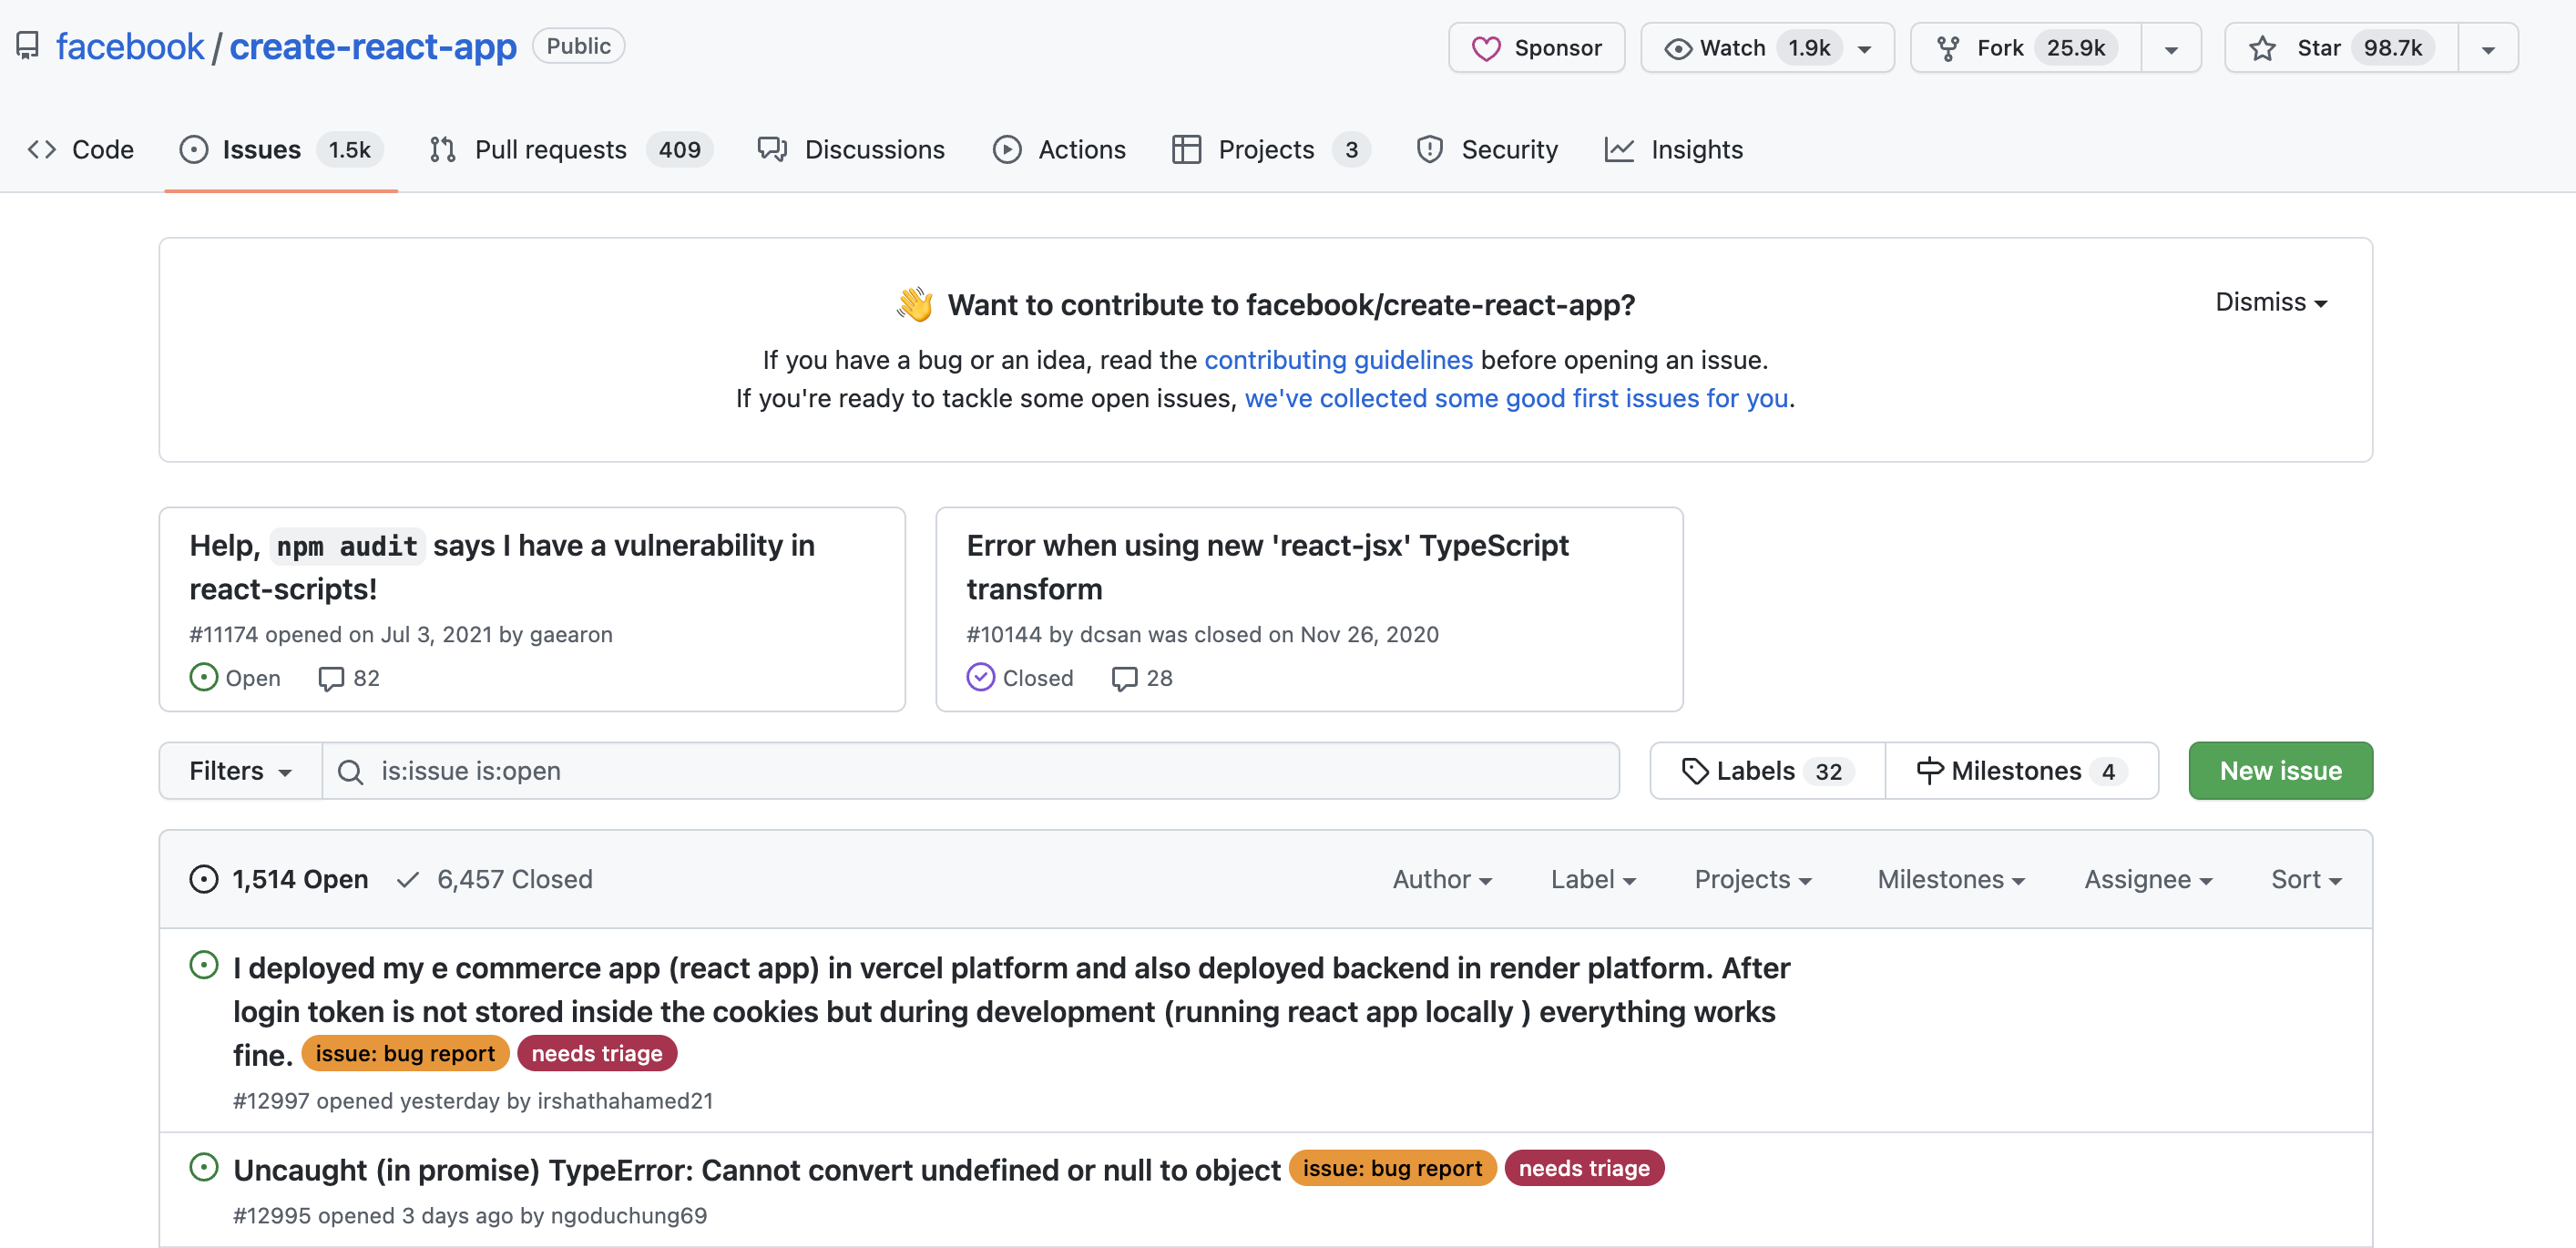The image size is (2576, 1248).
Task: Open the Security tab
Action: 1487,149
